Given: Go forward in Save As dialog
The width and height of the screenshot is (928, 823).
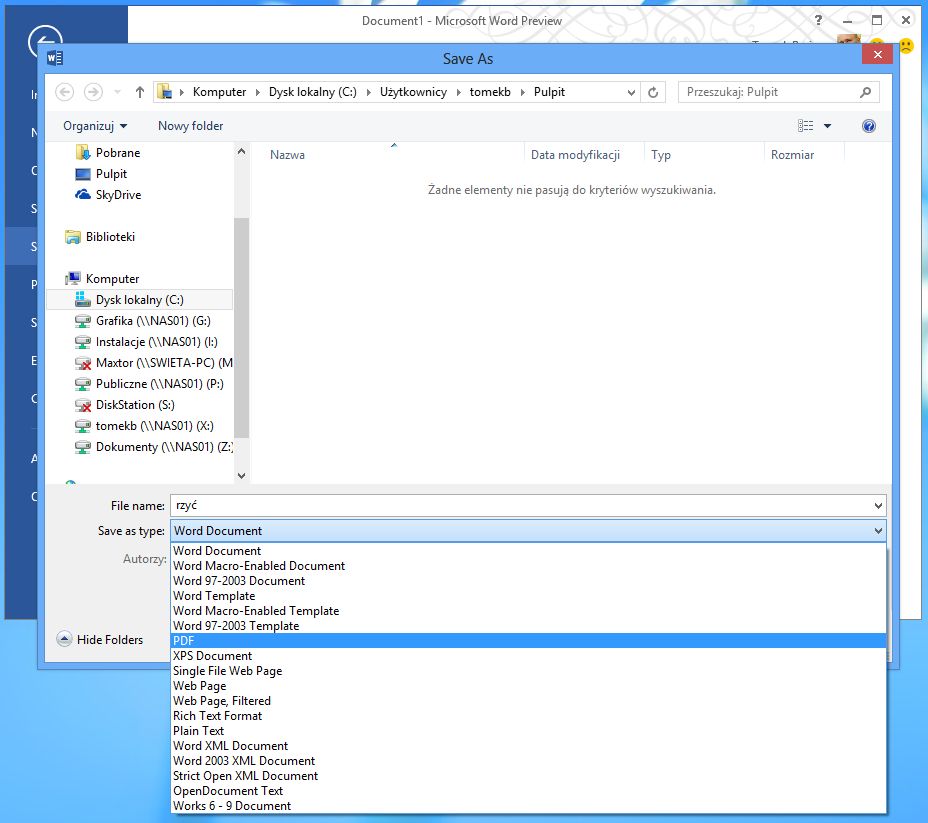Looking at the screenshot, I should click(x=93, y=92).
